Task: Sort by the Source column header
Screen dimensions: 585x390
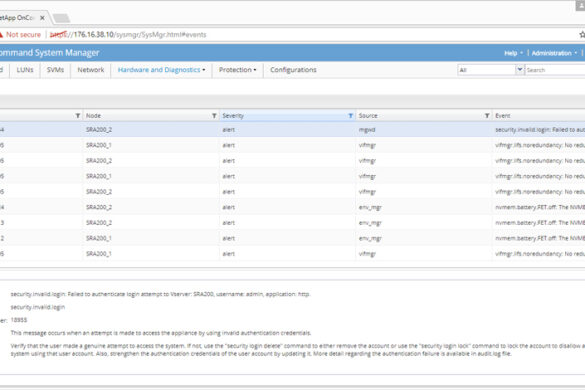Action: pyautogui.click(x=368, y=116)
